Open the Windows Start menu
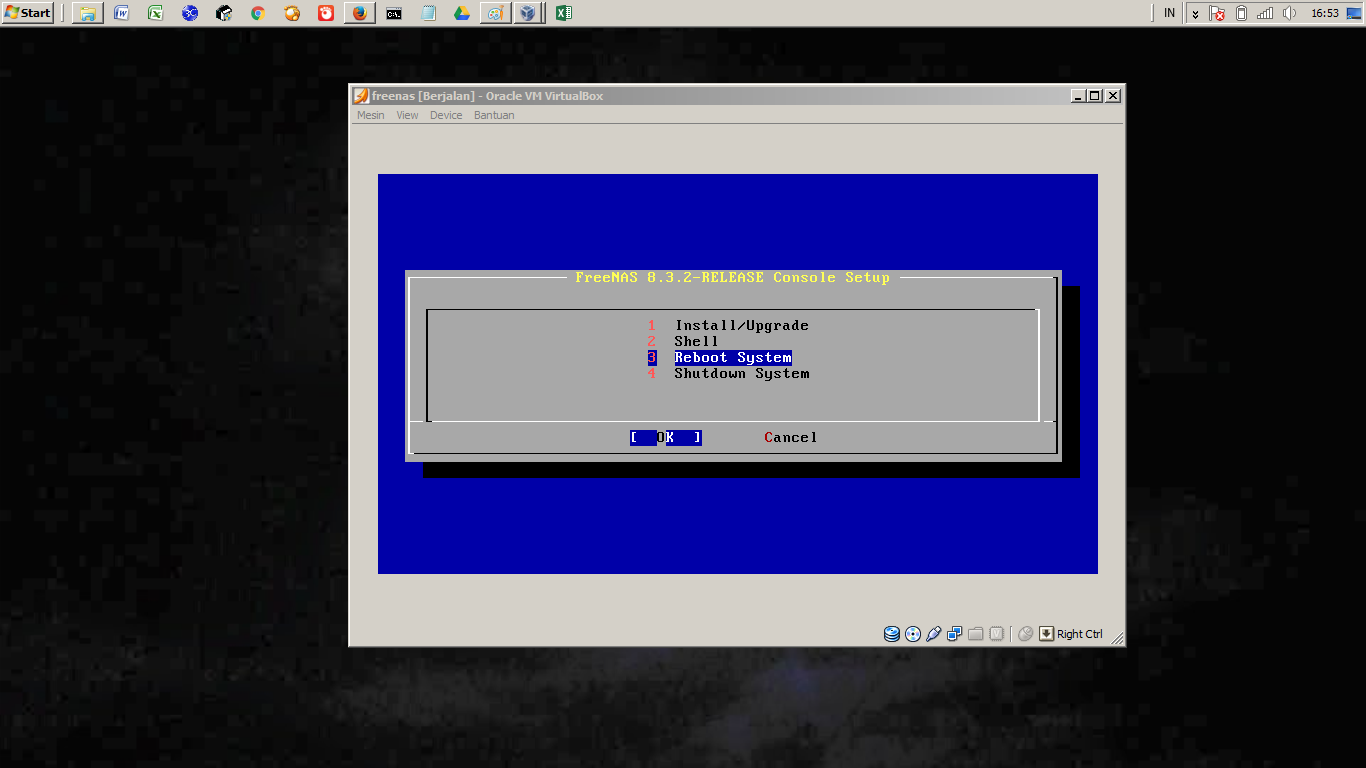 pyautogui.click(x=28, y=13)
